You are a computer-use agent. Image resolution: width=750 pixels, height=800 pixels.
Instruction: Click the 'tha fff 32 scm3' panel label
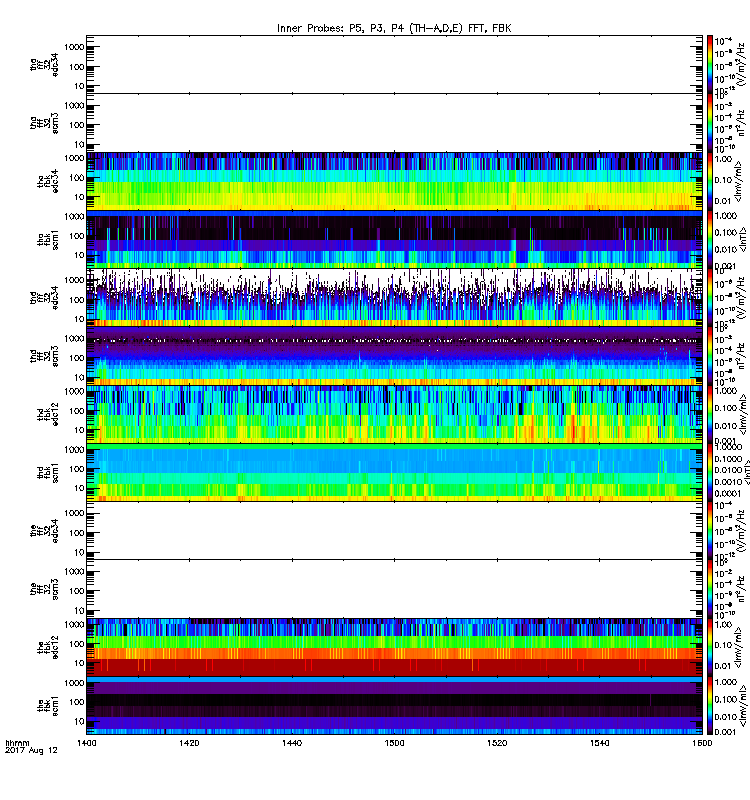click(x=44, y=123)
